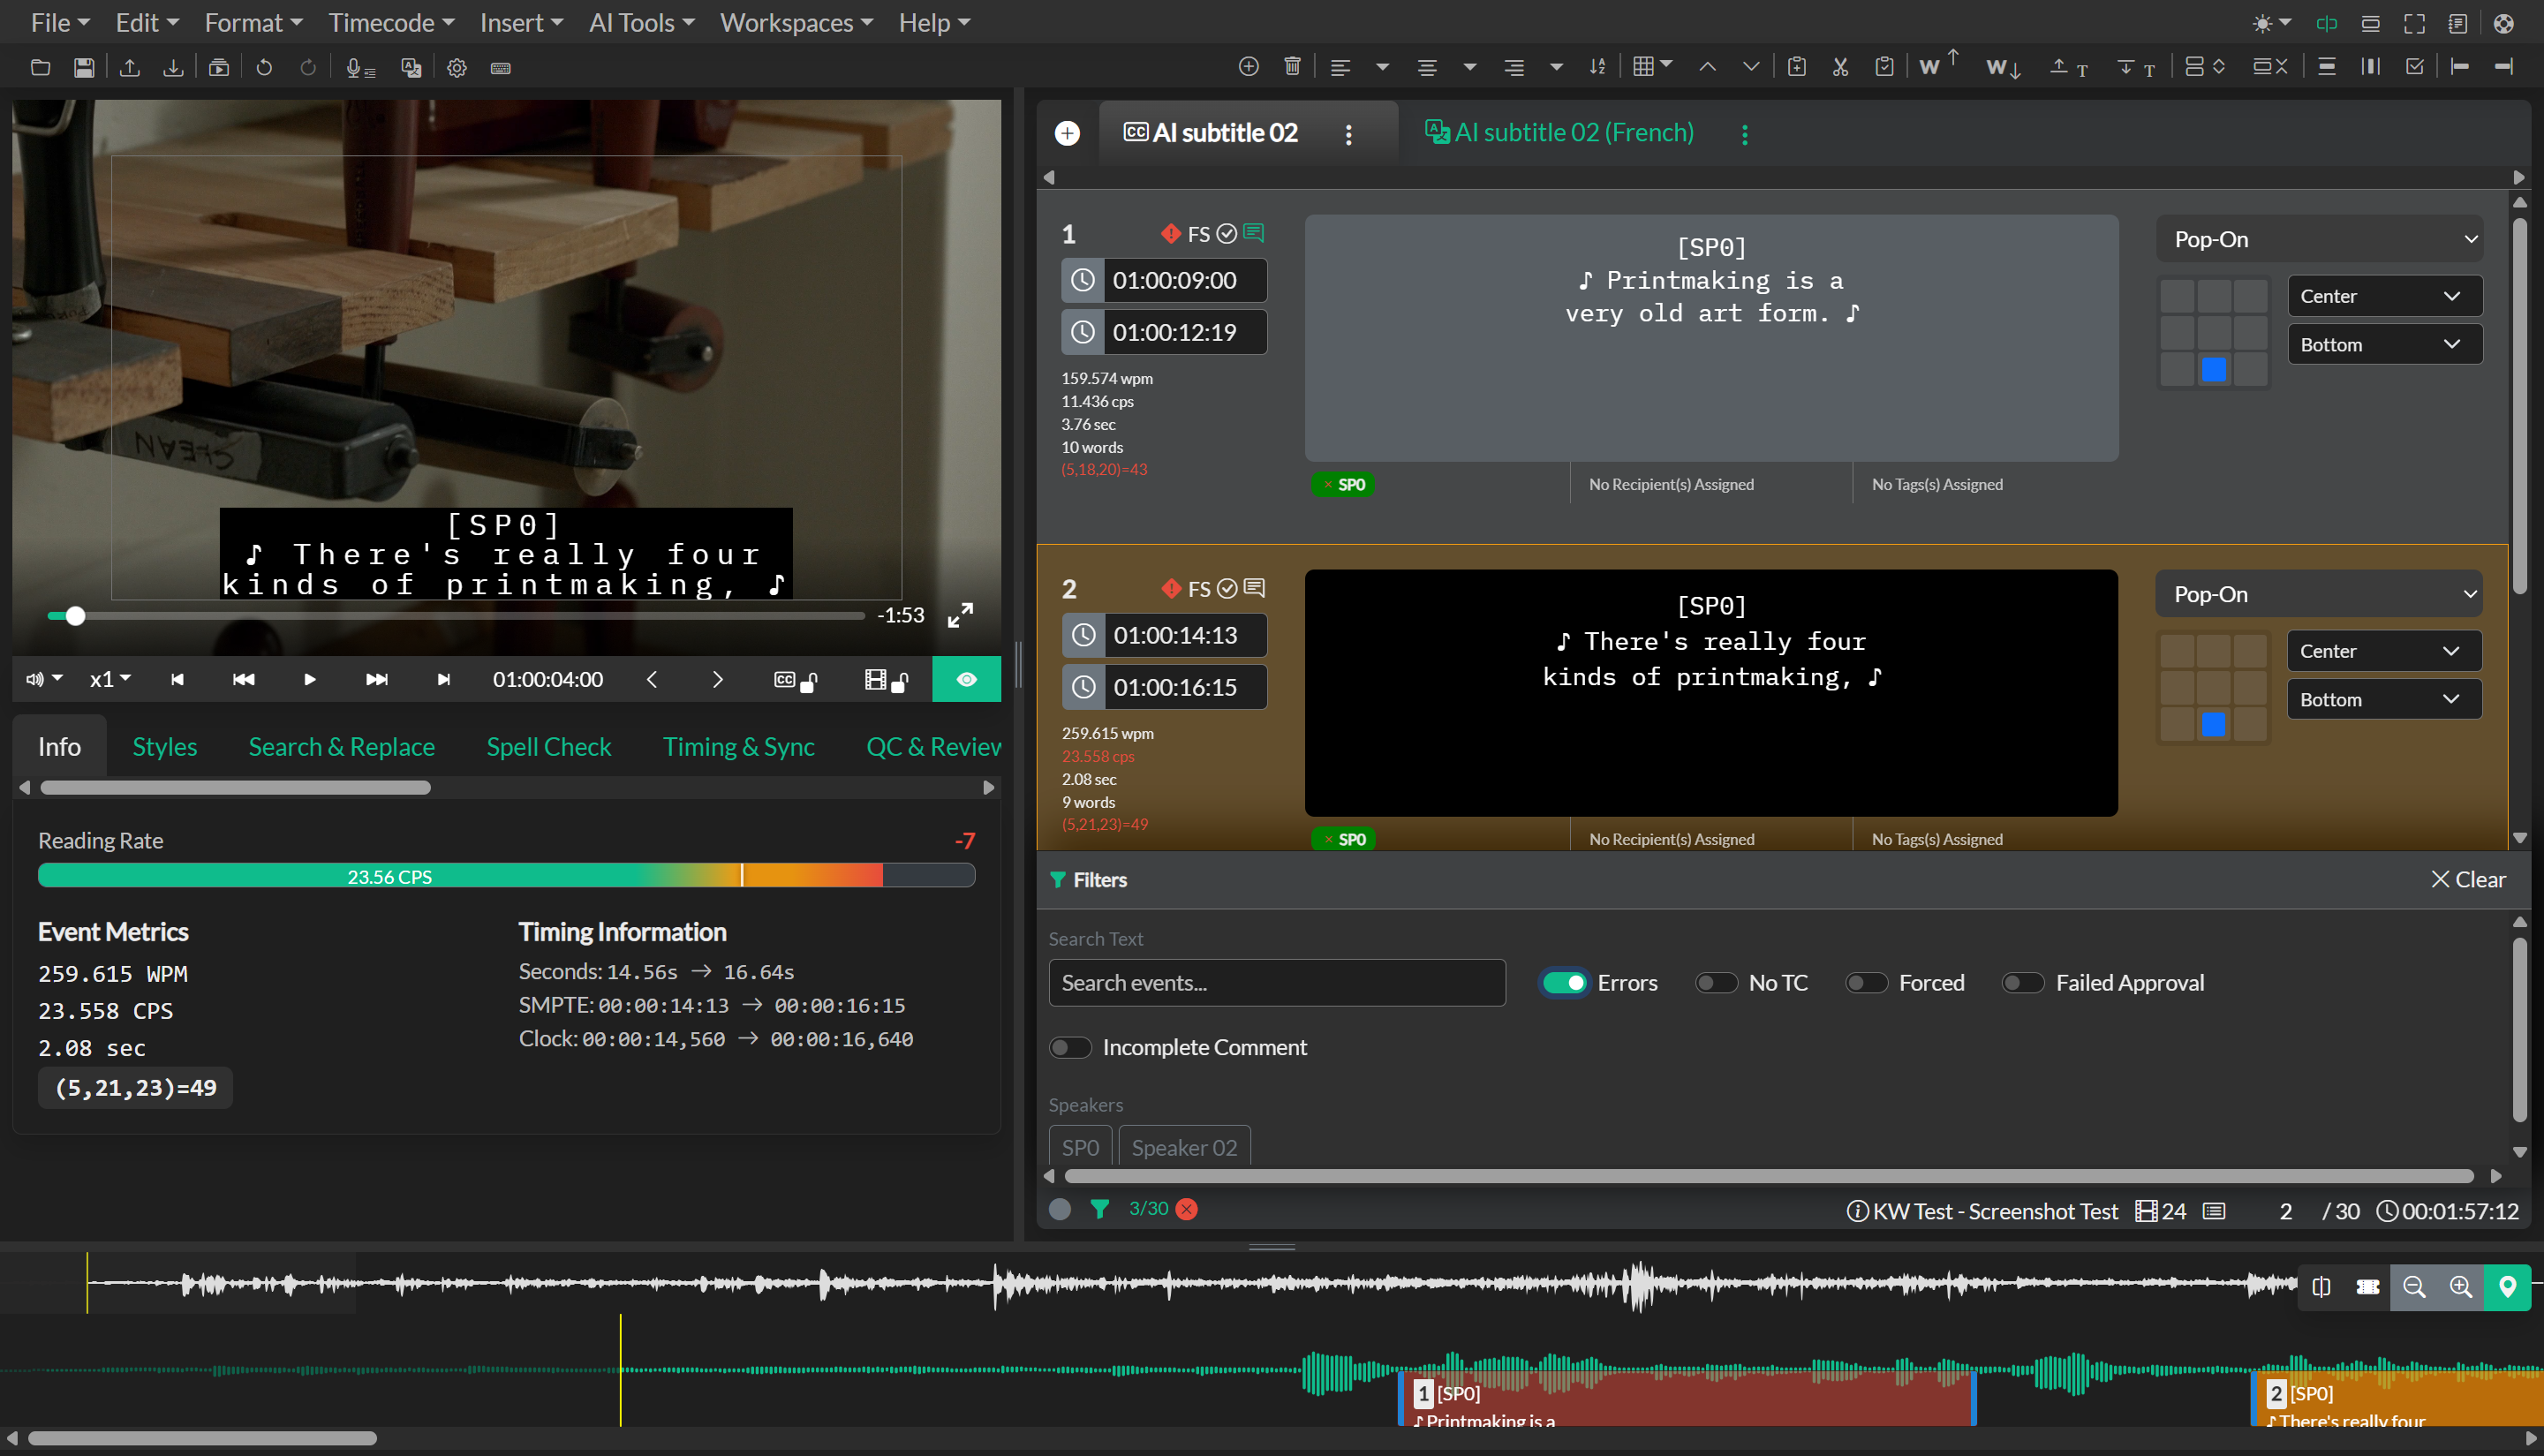2544x1456 pixels.
Task: Click the delete event trash icon
Action: pos(1292,66)
